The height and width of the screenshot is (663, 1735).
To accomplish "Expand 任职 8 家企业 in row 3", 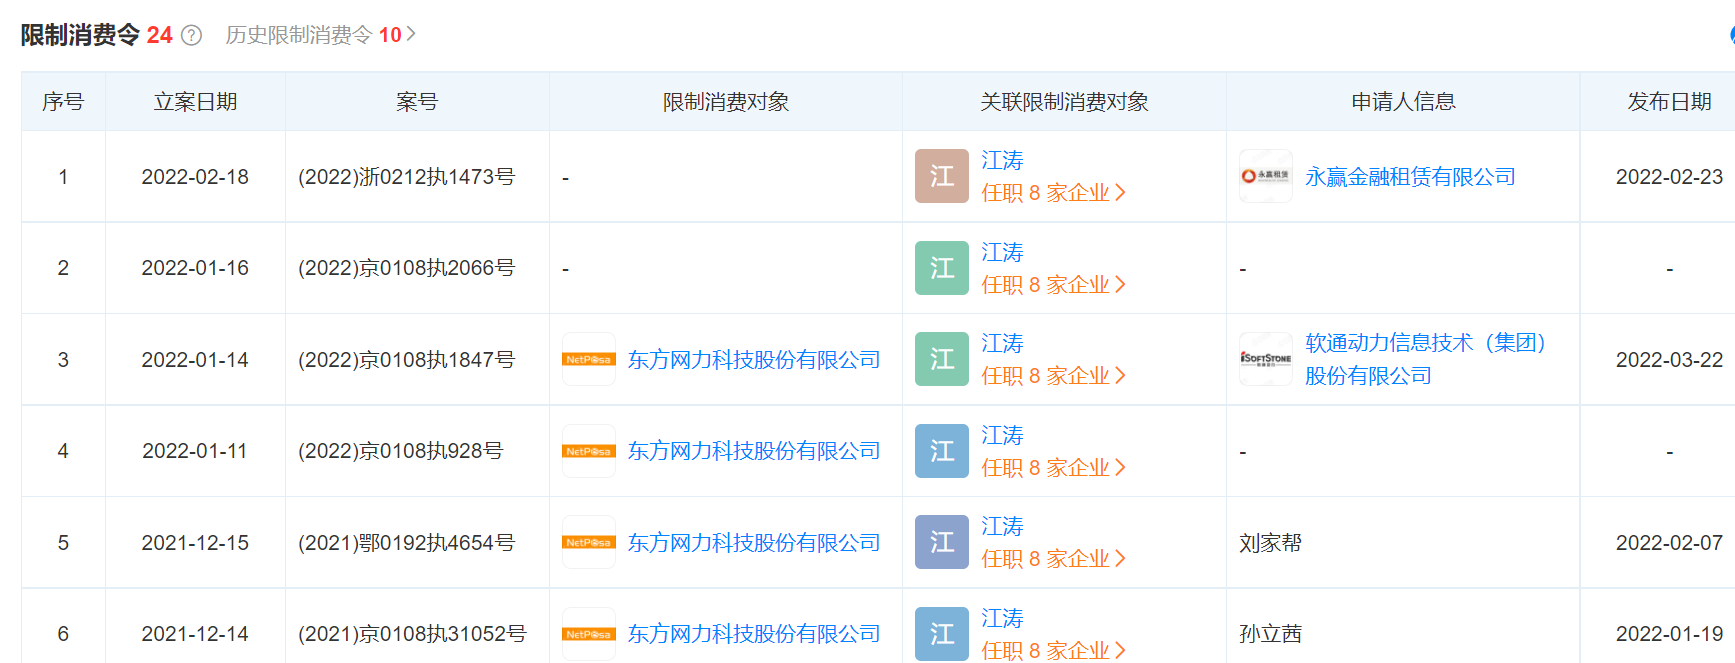I will (x=1053, y=376).
